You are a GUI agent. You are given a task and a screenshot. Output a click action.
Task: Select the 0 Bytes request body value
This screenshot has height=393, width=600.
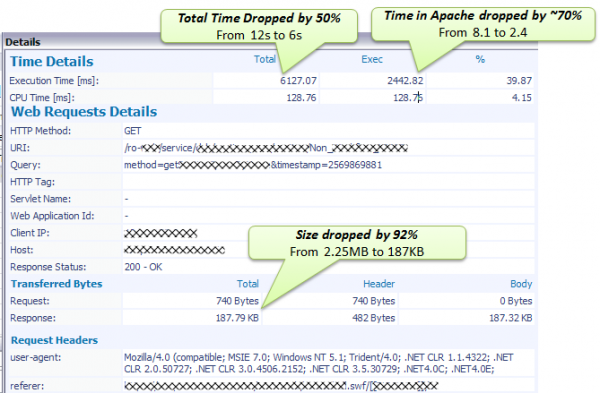pyautogui.click(x=516, y=301)
